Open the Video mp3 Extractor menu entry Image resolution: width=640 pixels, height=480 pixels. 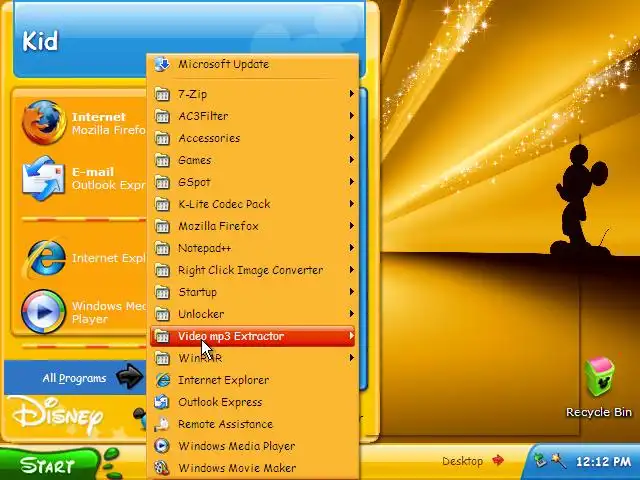pyautogui.click(x=253, y=336)
